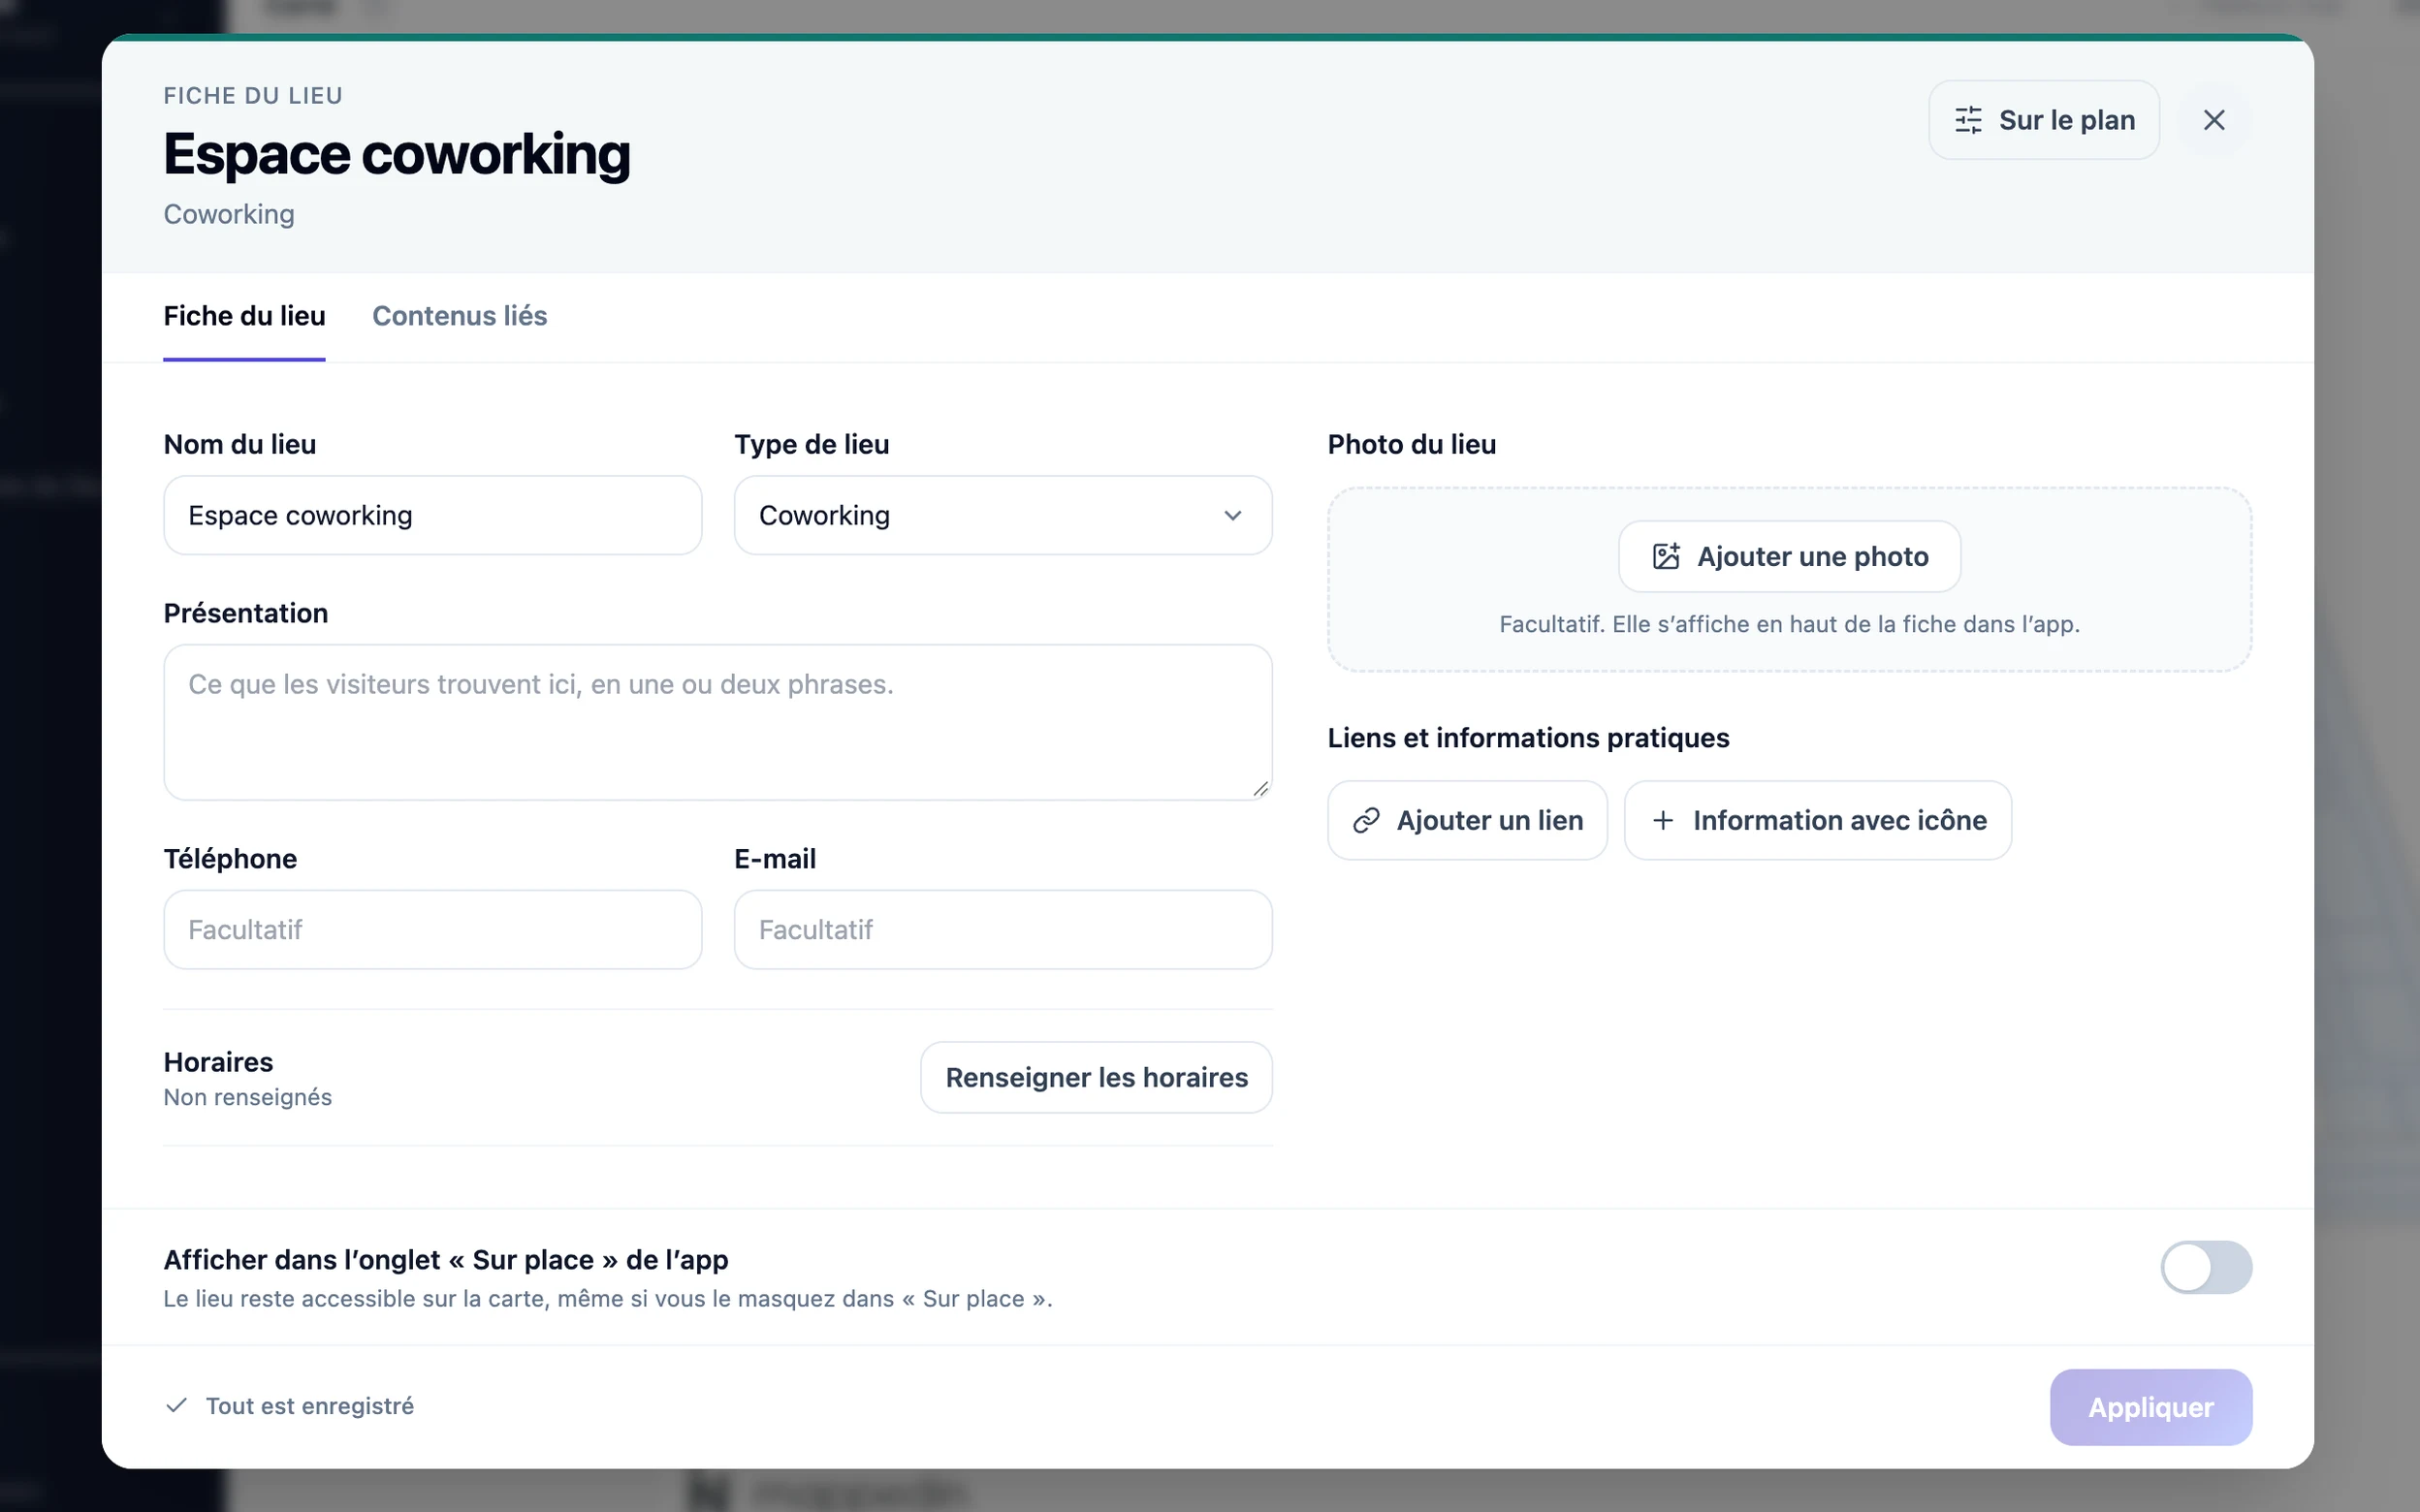Click the checkmark icon near Tout est enregistré

[177, 1406]
